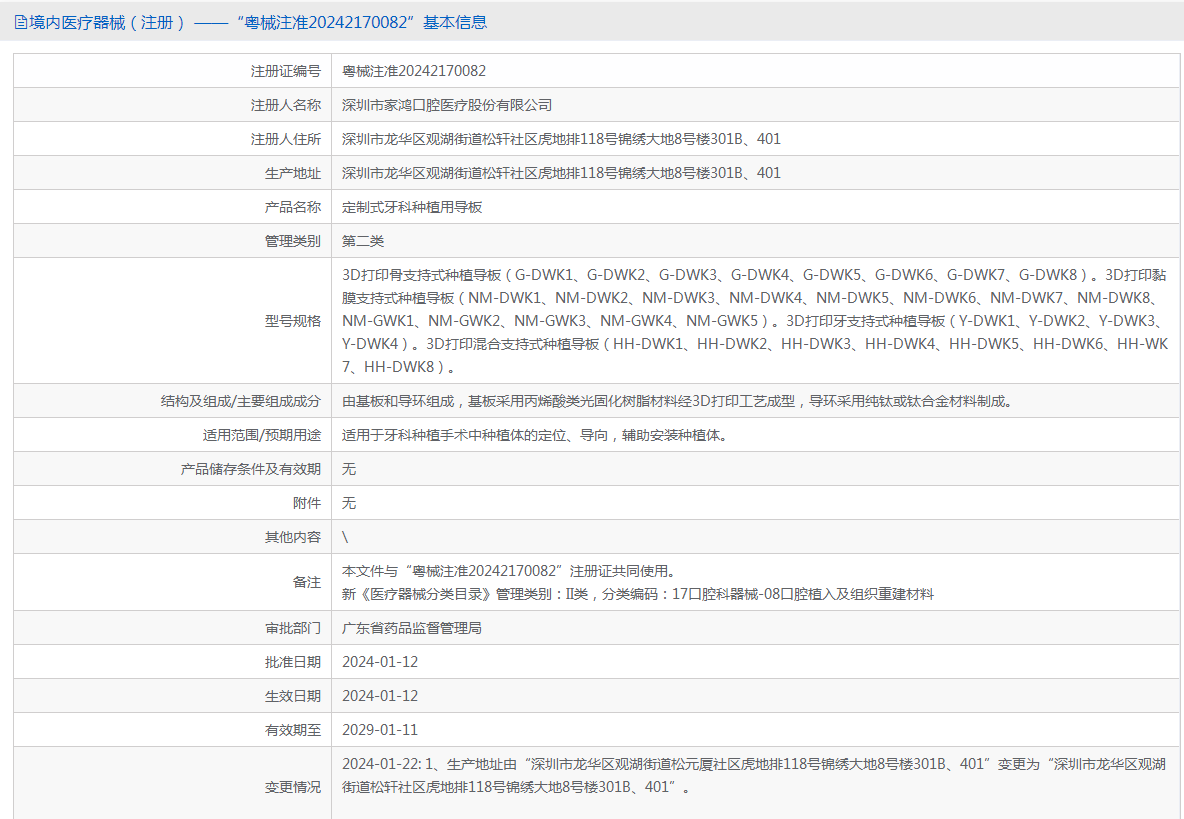Click the 变更情况 change record text
Image resolution: width=1184 pixels, height=819 pixels.
(x=753, y=776)
